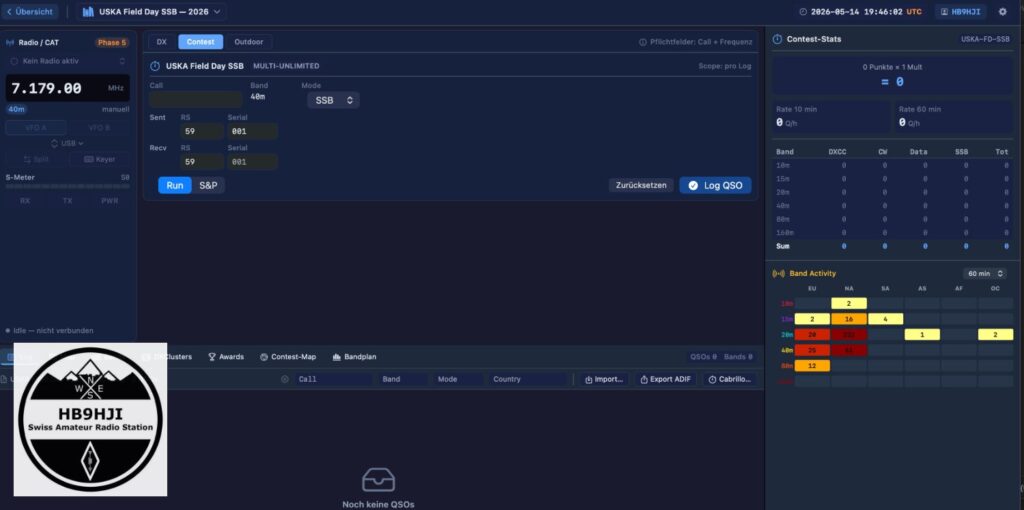The width and height of the screenshot is (1024, 510).
Task: Click the Sent RS field
Action: click(202, 131)
